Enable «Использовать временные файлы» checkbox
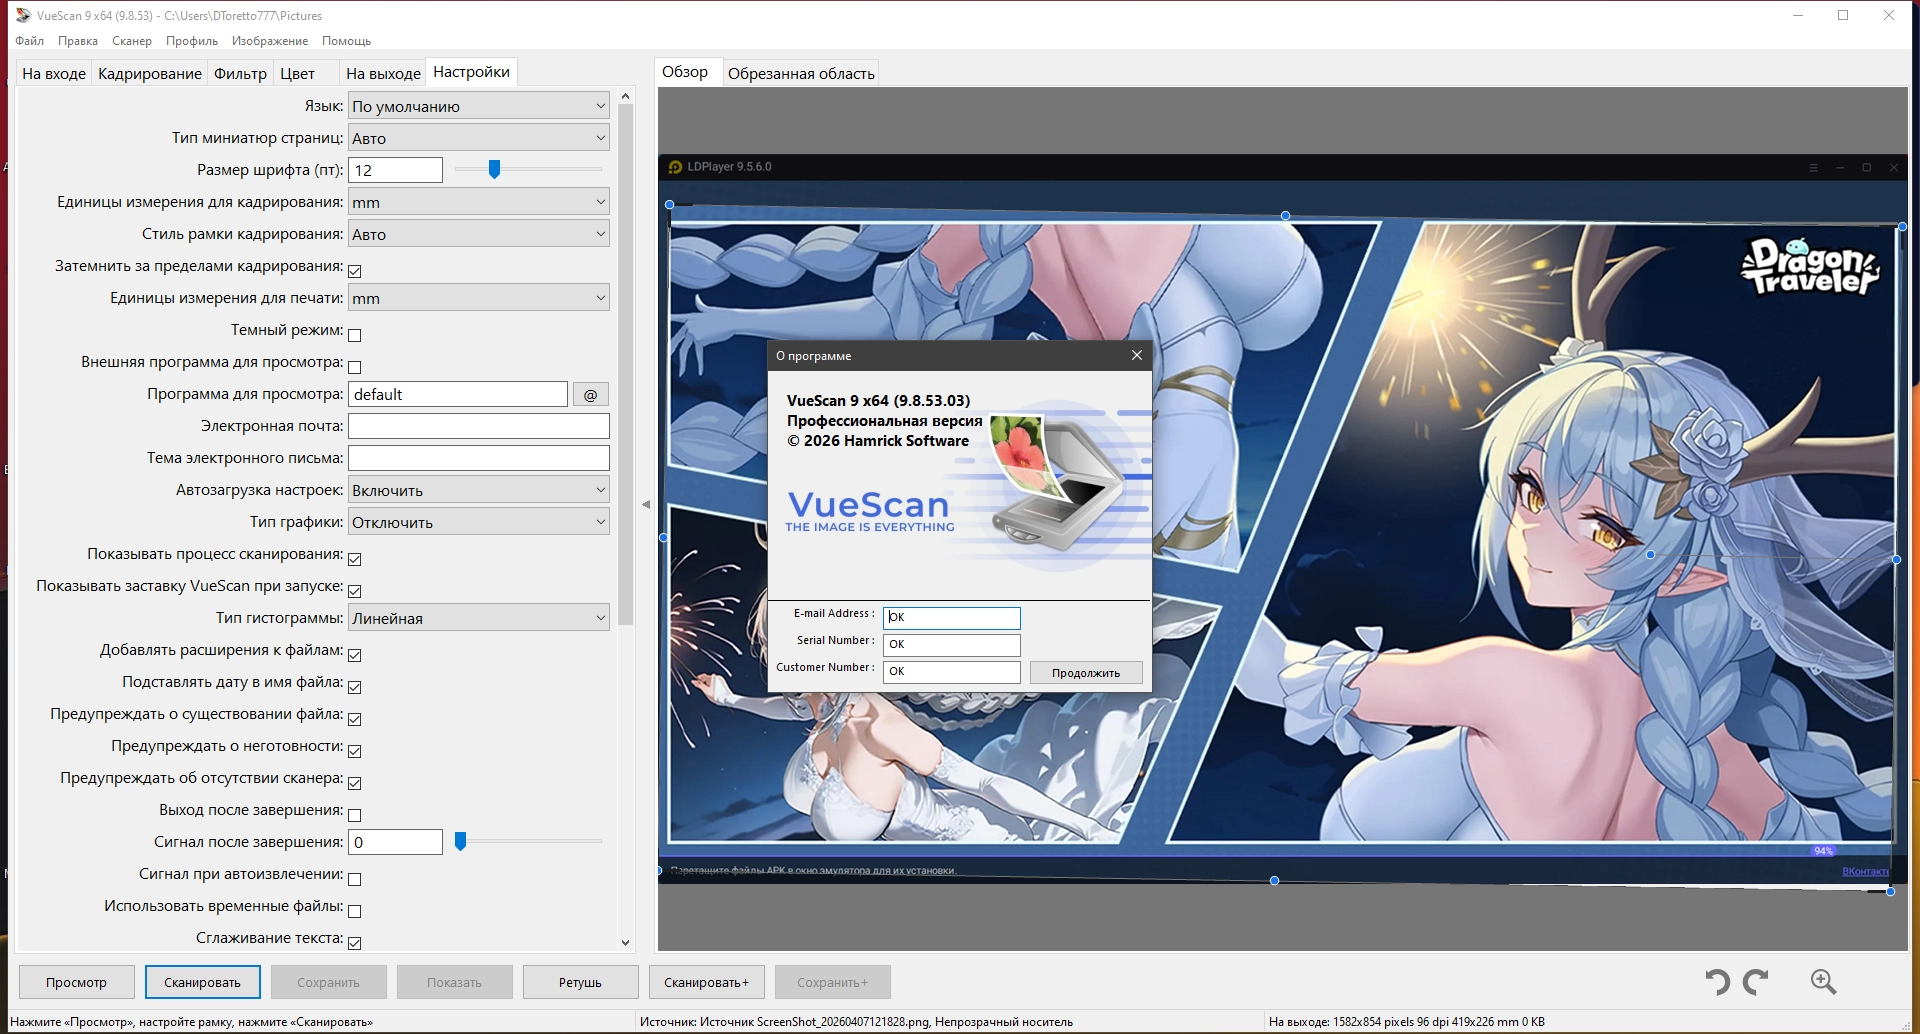 (355, 911)
